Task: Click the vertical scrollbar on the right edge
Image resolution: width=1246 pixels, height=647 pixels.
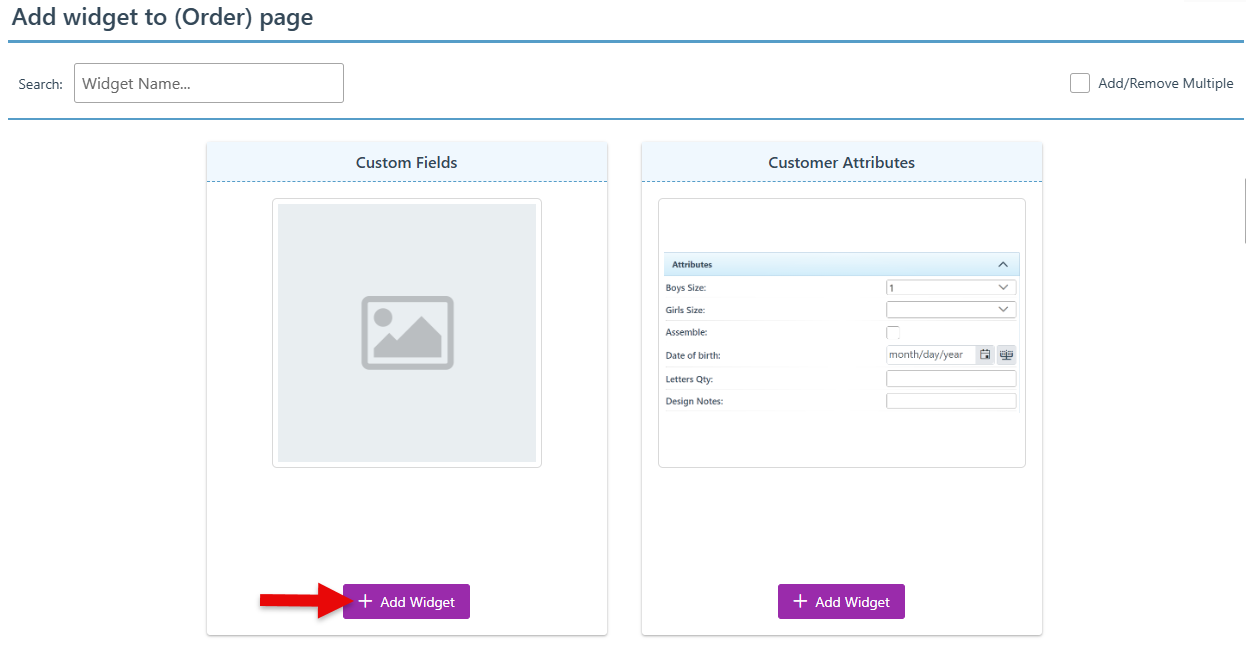Action: pyautogui.click(x=1244, y=210)
